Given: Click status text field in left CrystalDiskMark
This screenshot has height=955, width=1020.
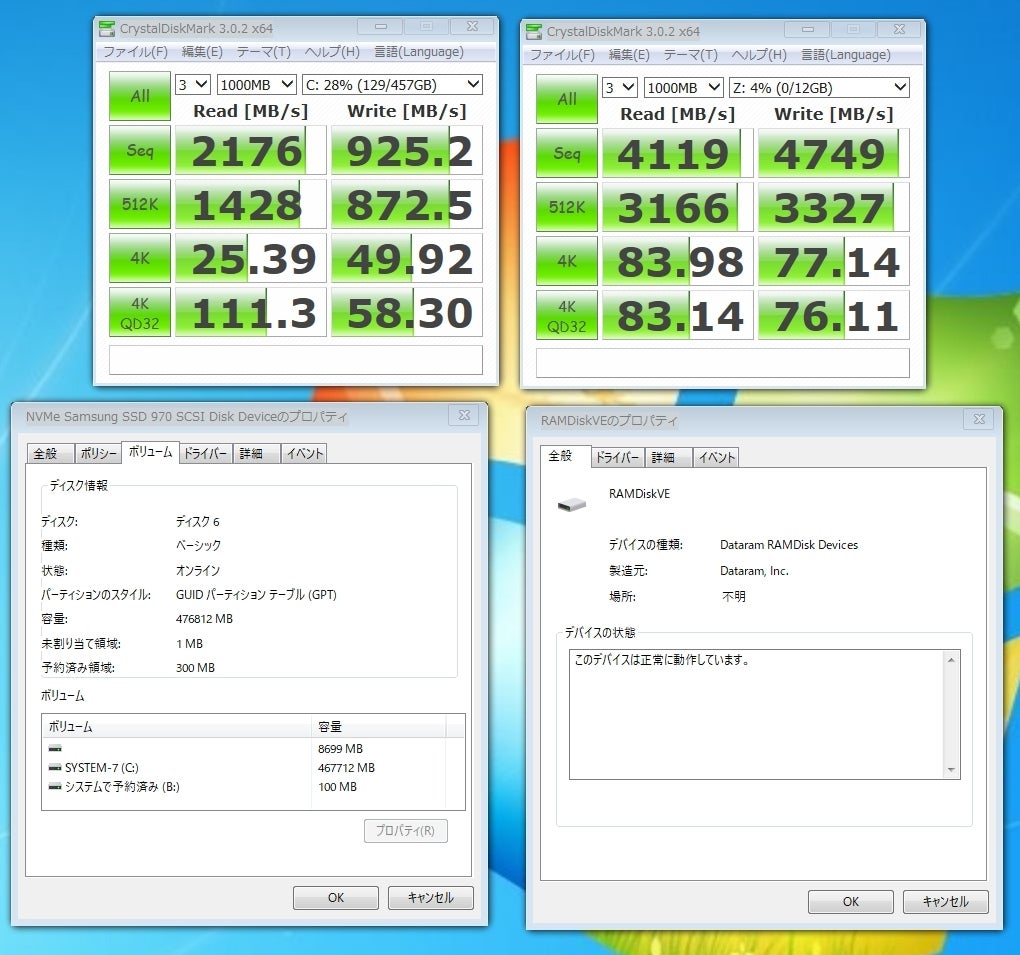Looking at the screenshot, I should (296, 360).
